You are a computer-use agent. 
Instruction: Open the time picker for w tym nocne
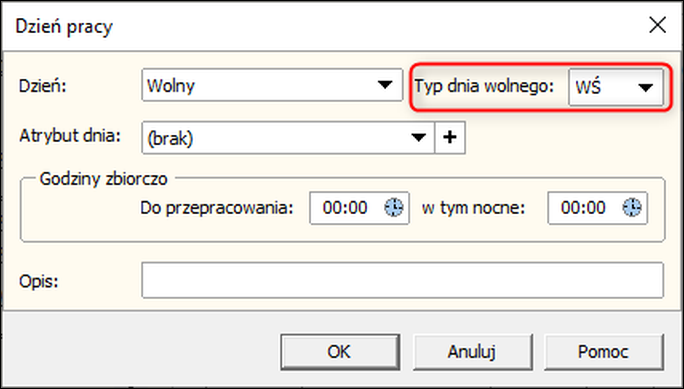(632, 208)
